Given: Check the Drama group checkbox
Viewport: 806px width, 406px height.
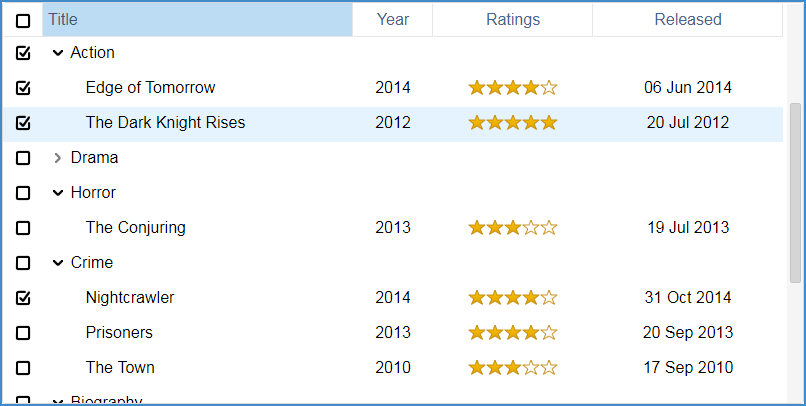Looking at the screenshot, I should pyautogui.click(x=23, y=158).
